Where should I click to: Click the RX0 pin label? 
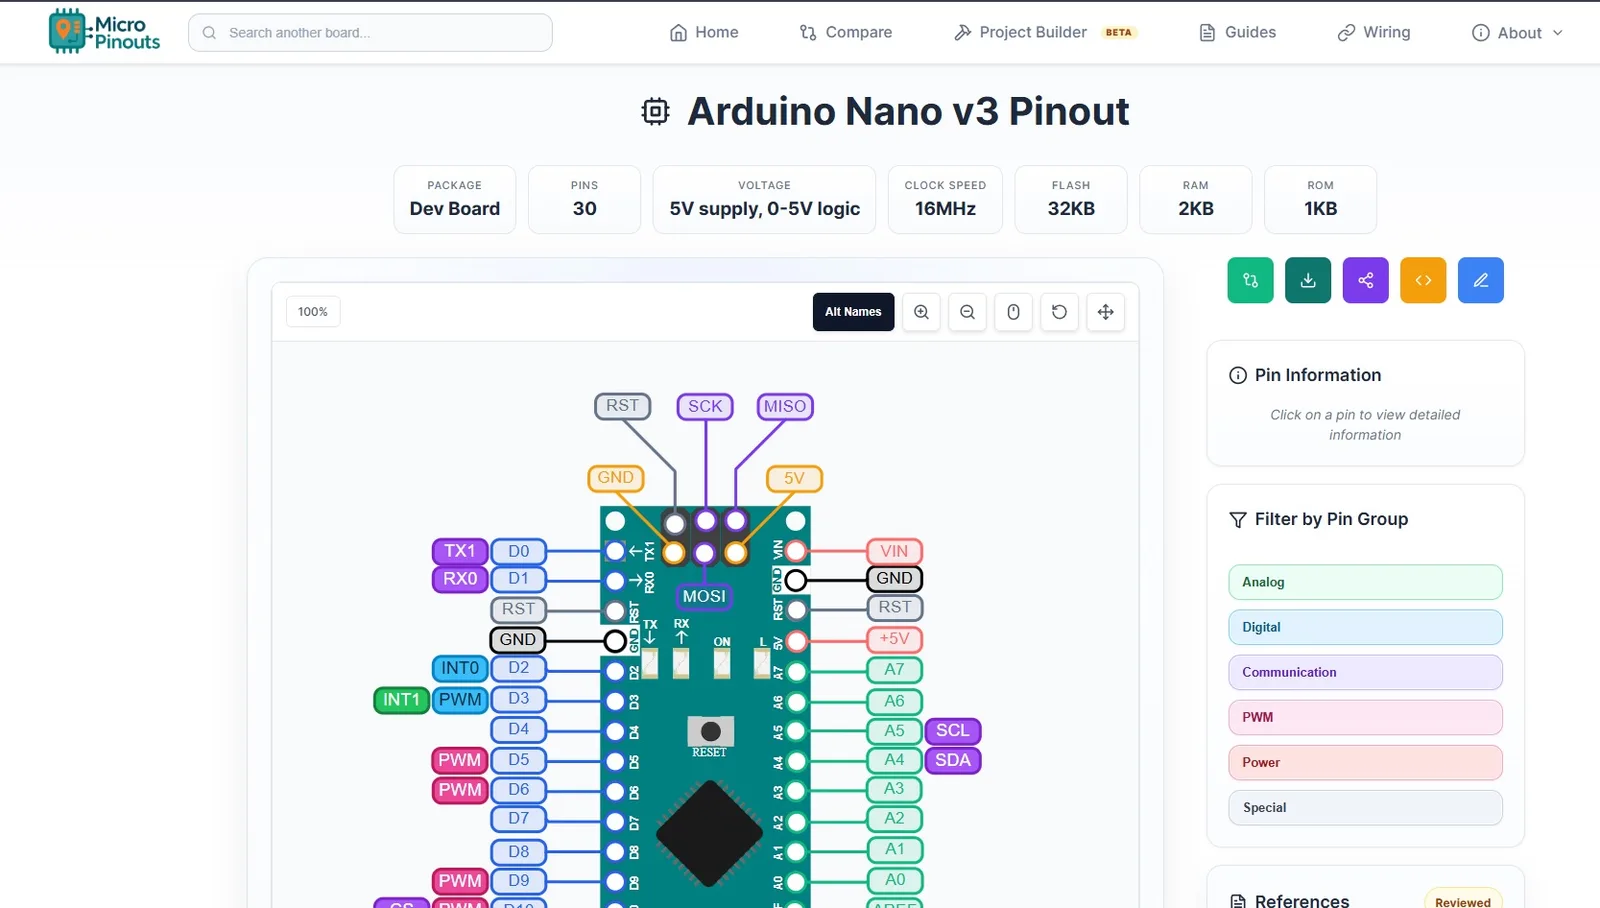460,579
